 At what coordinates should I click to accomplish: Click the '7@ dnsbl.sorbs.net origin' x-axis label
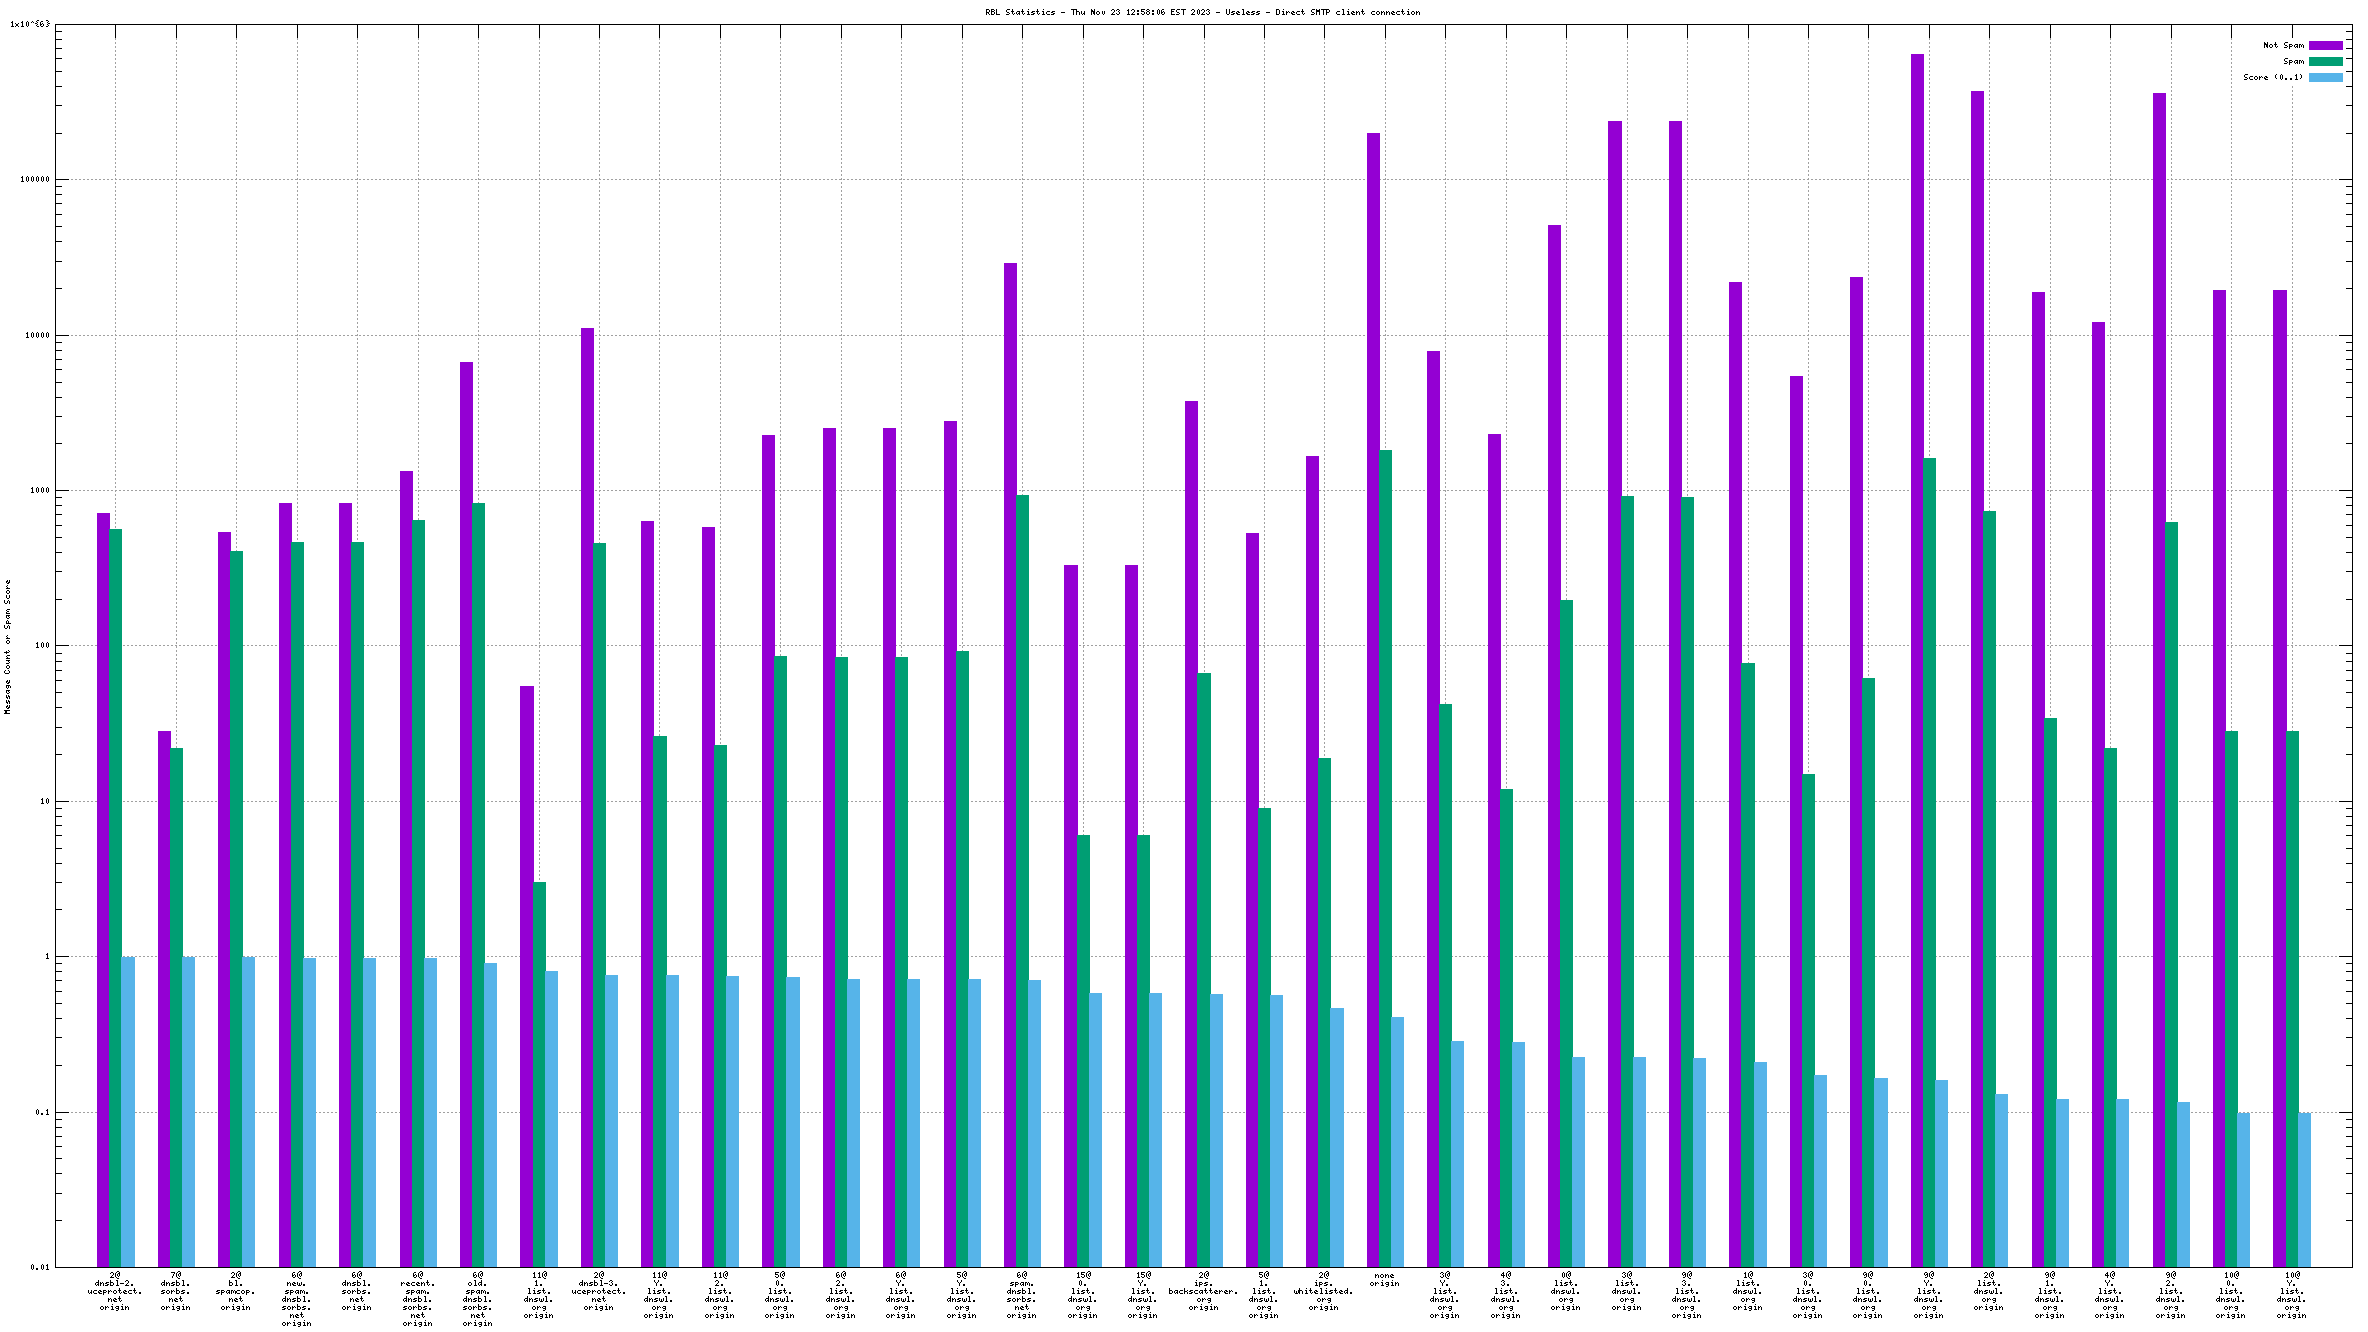175,1291
